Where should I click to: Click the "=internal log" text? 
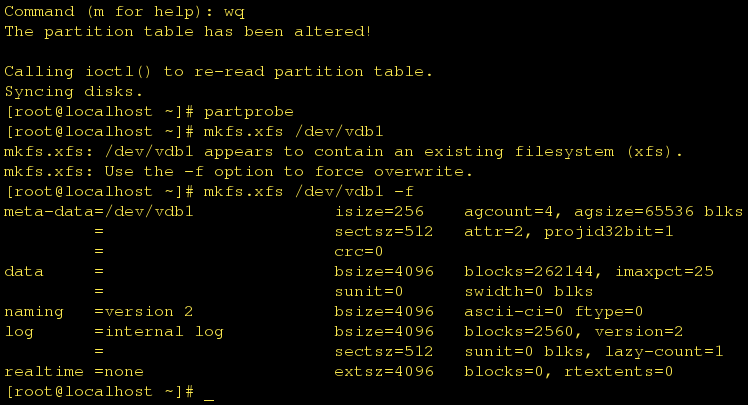pos(159,331)
